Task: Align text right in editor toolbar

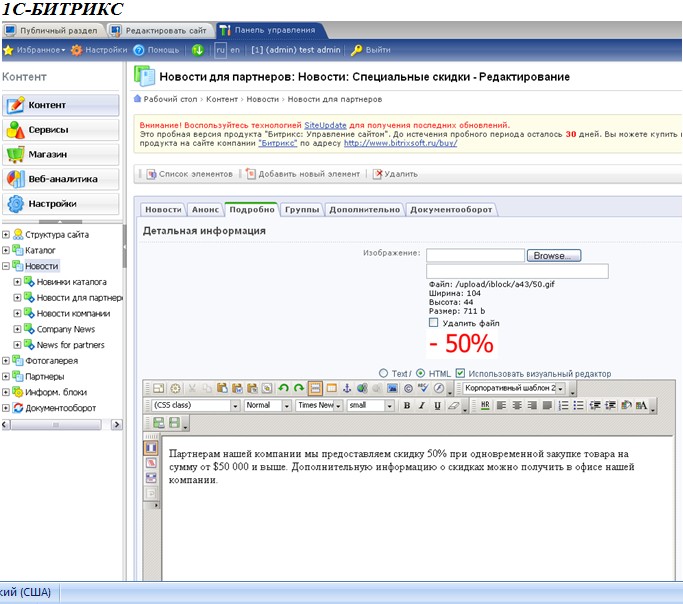Action: [x=532, y=405]
